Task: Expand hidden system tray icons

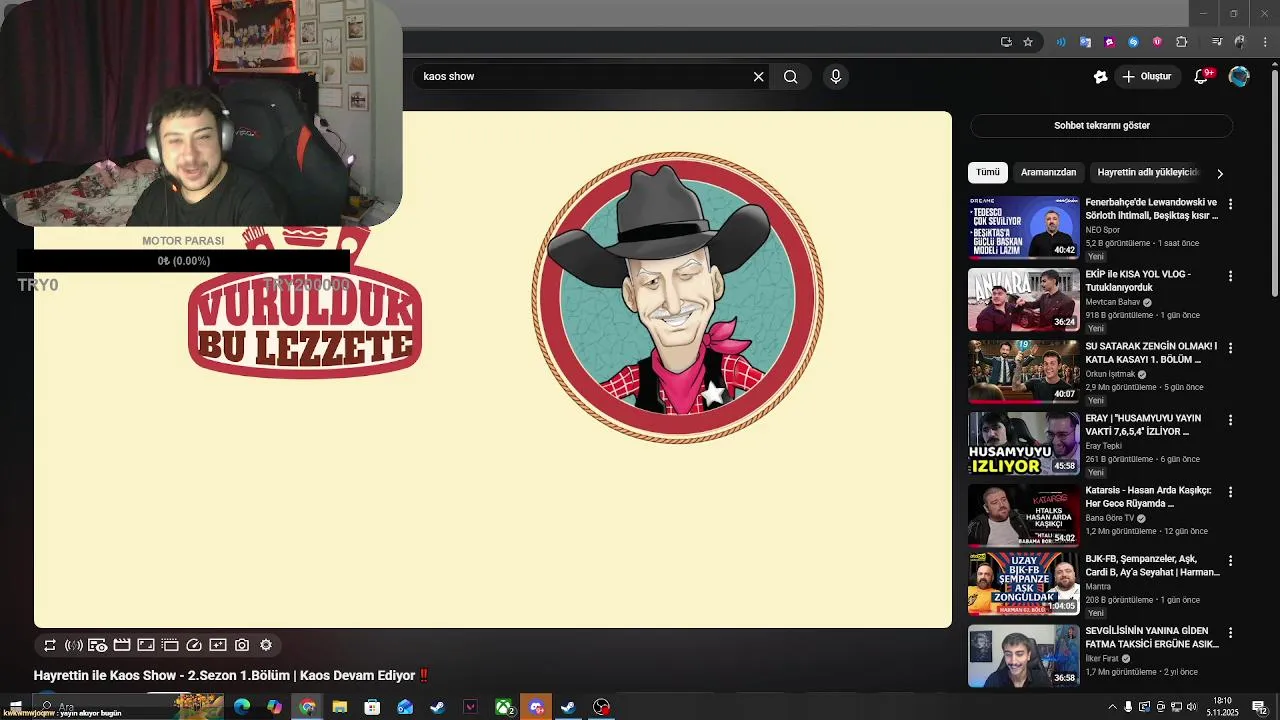Action: point(1112,707)
